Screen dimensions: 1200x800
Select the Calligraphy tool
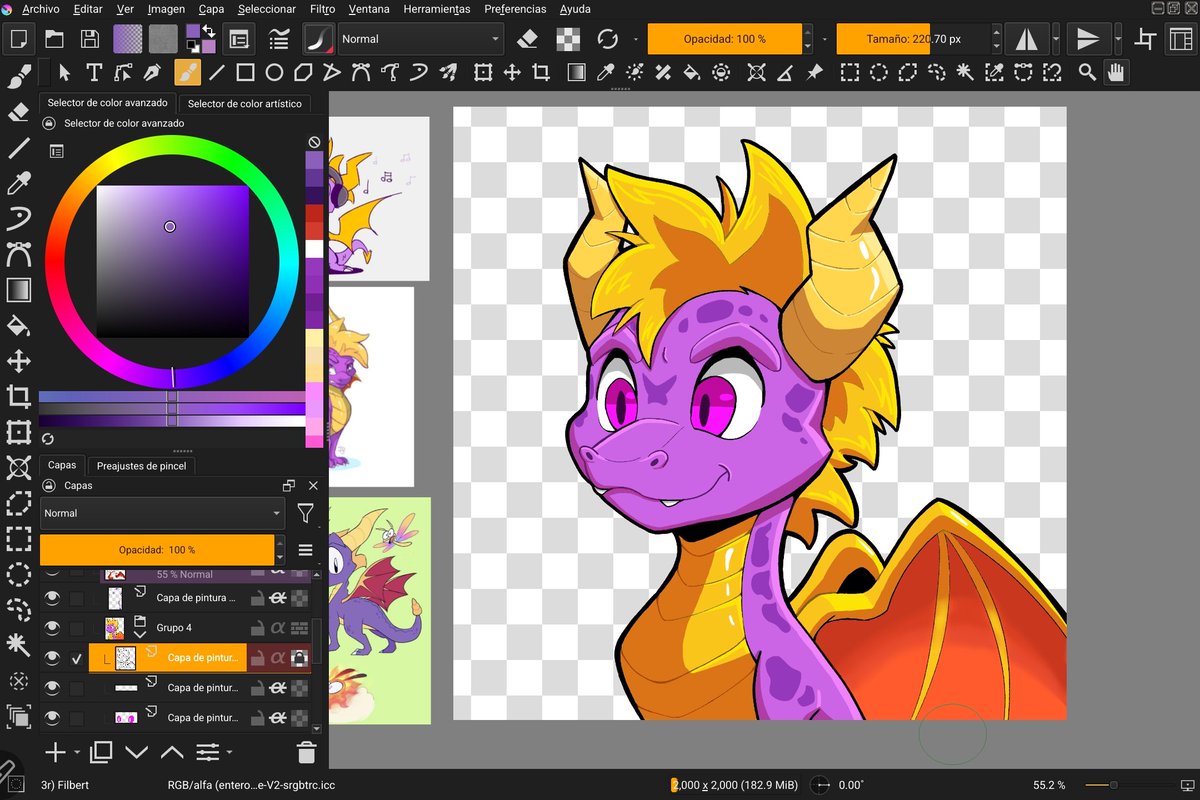[153, 72]
